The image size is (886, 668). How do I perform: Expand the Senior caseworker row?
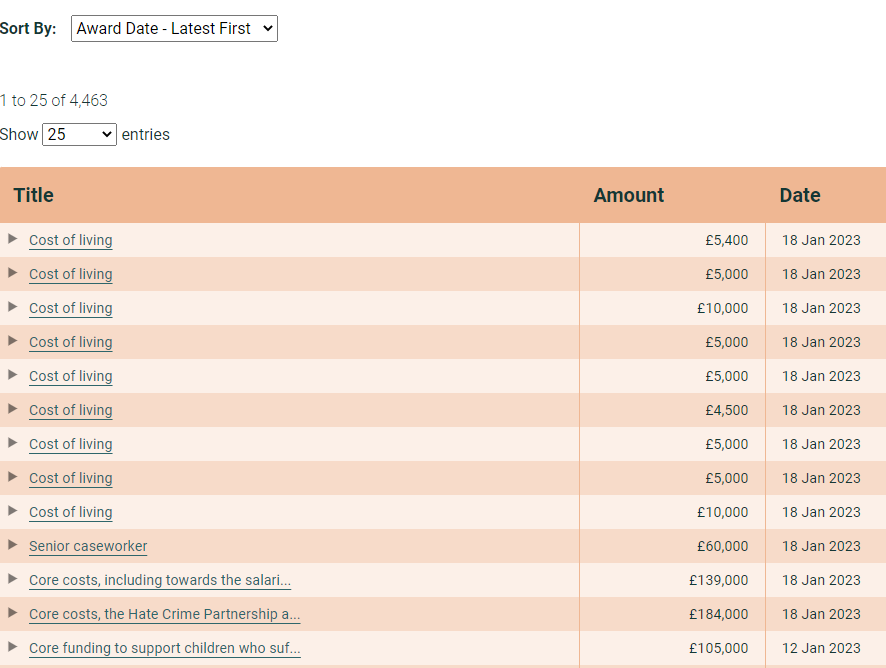pos(12,546)
